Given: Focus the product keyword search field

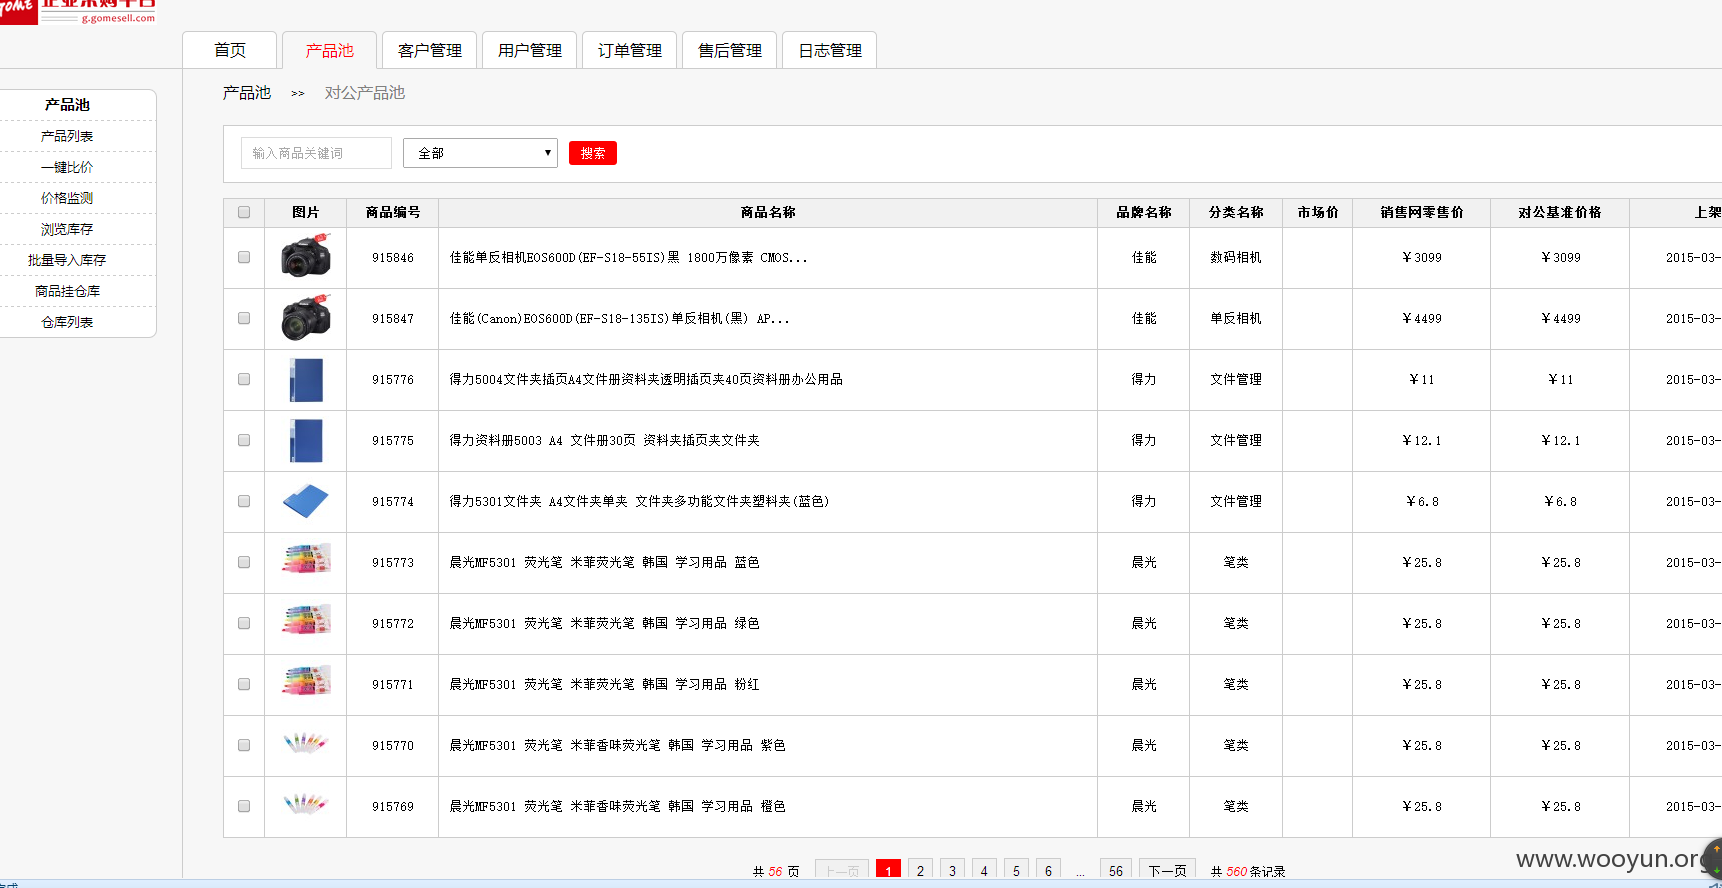Looking at the screenshot, I should point(316,153).
